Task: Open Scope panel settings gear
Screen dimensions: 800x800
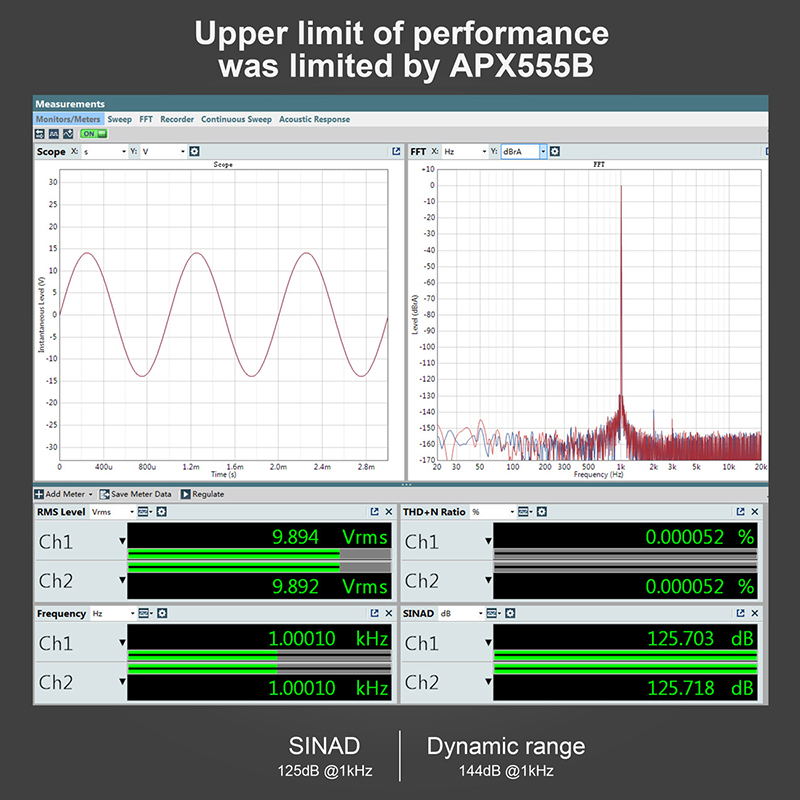Action: tap(194, 152)
